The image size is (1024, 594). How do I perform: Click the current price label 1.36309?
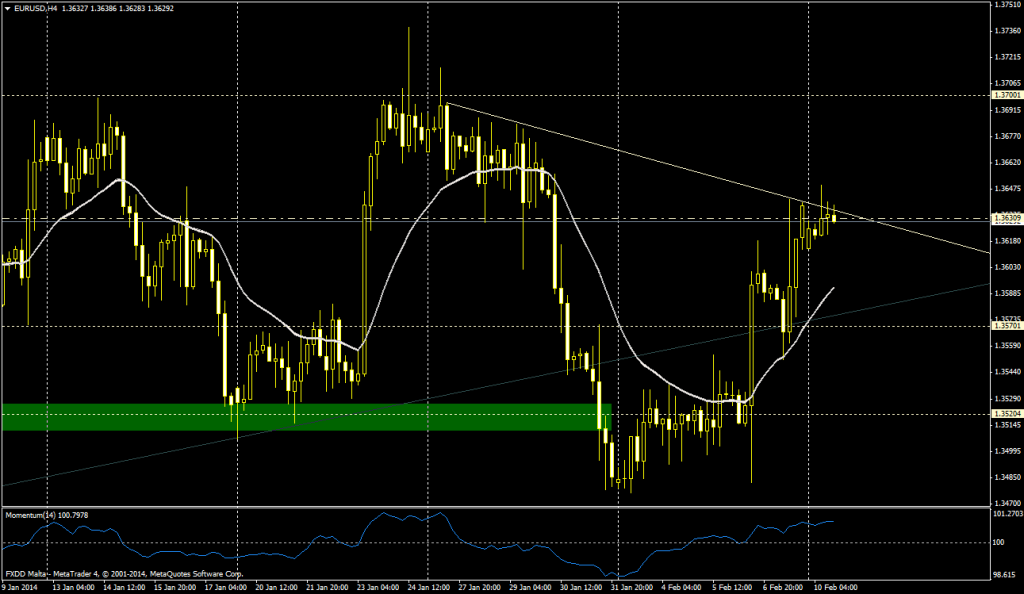tap(1005, 218)
